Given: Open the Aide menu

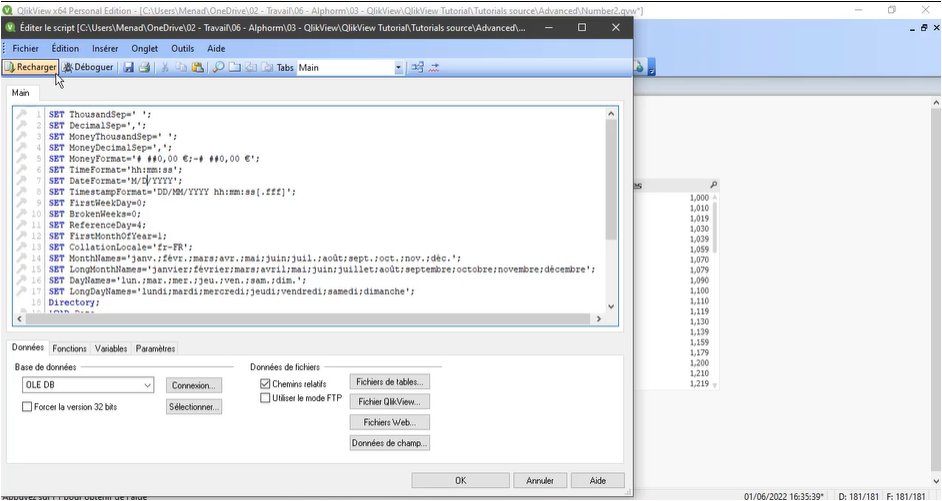Looking at the screenshot, I should coord(216,49).
